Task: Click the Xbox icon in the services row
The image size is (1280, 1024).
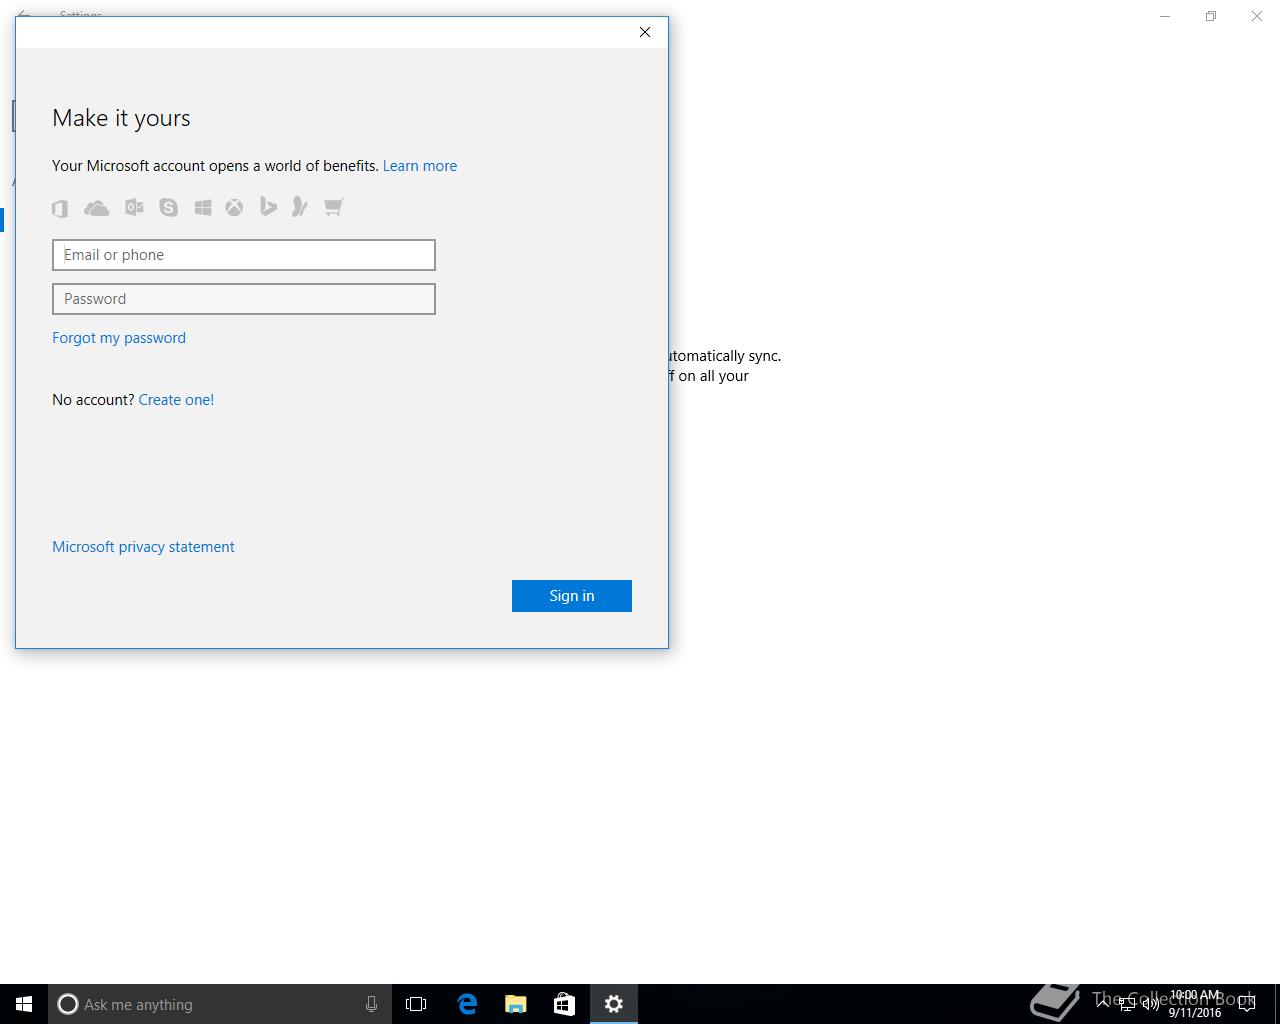Action: (234, 207)
